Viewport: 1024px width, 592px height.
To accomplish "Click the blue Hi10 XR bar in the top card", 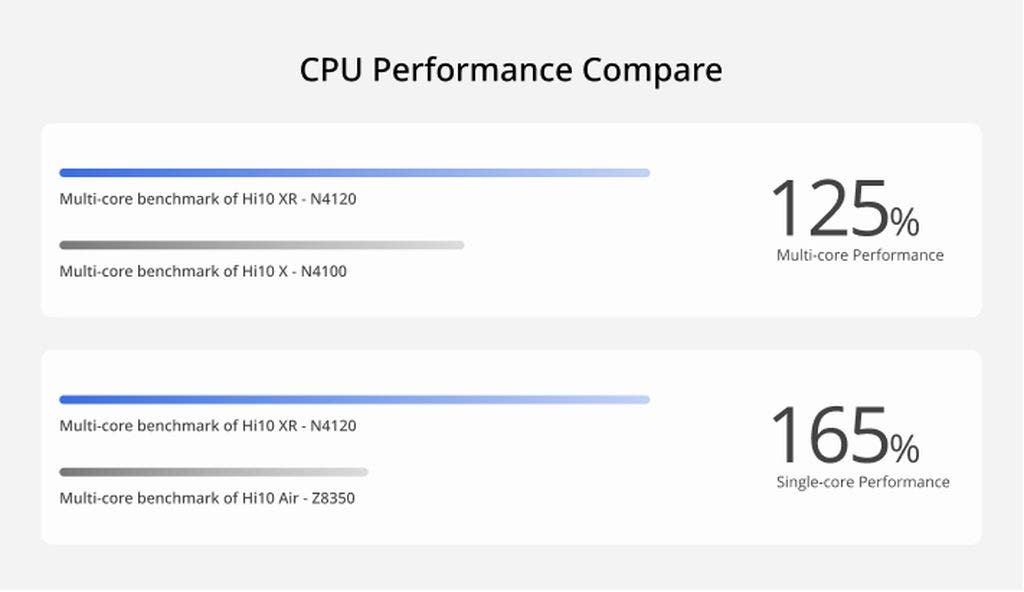I will point(354,173).
